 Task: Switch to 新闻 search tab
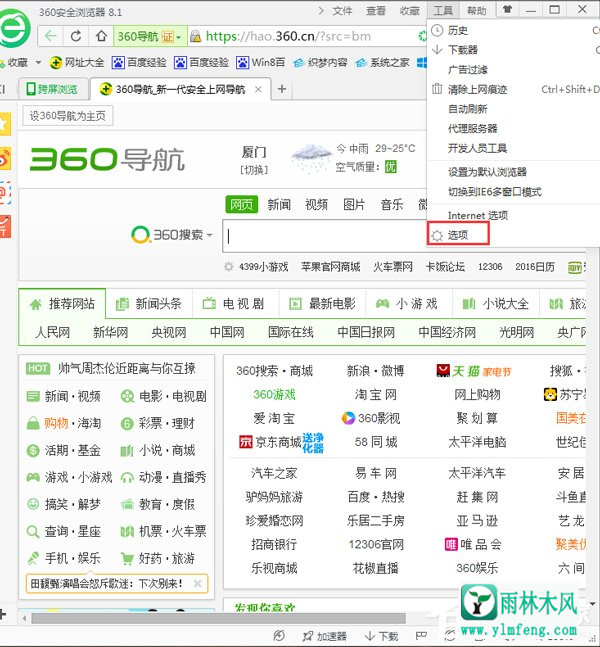tap(279, 204)
